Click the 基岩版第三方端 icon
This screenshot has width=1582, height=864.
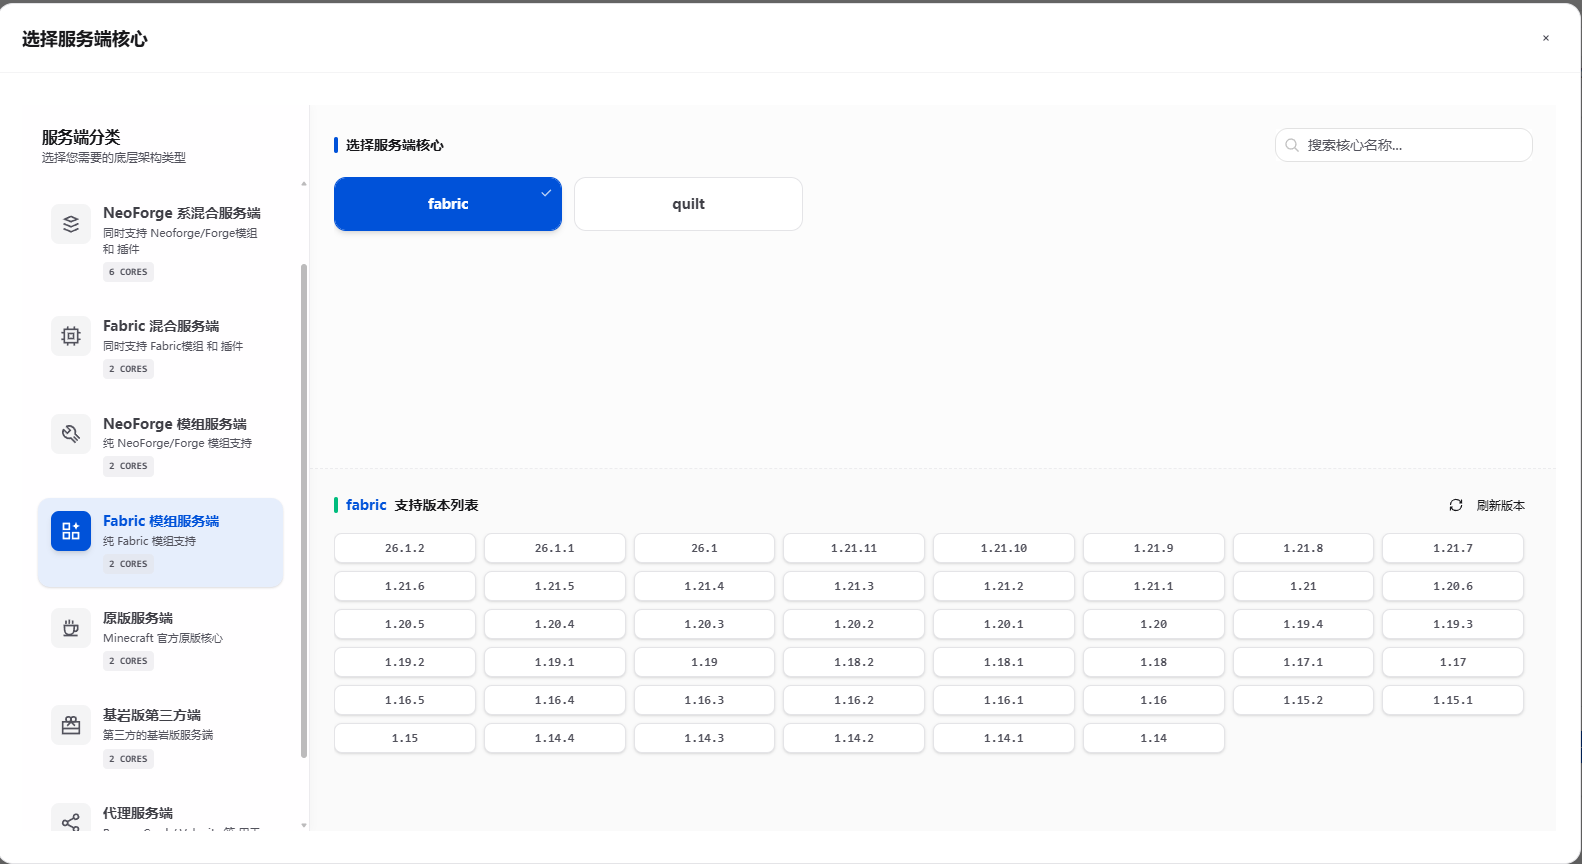71,725
